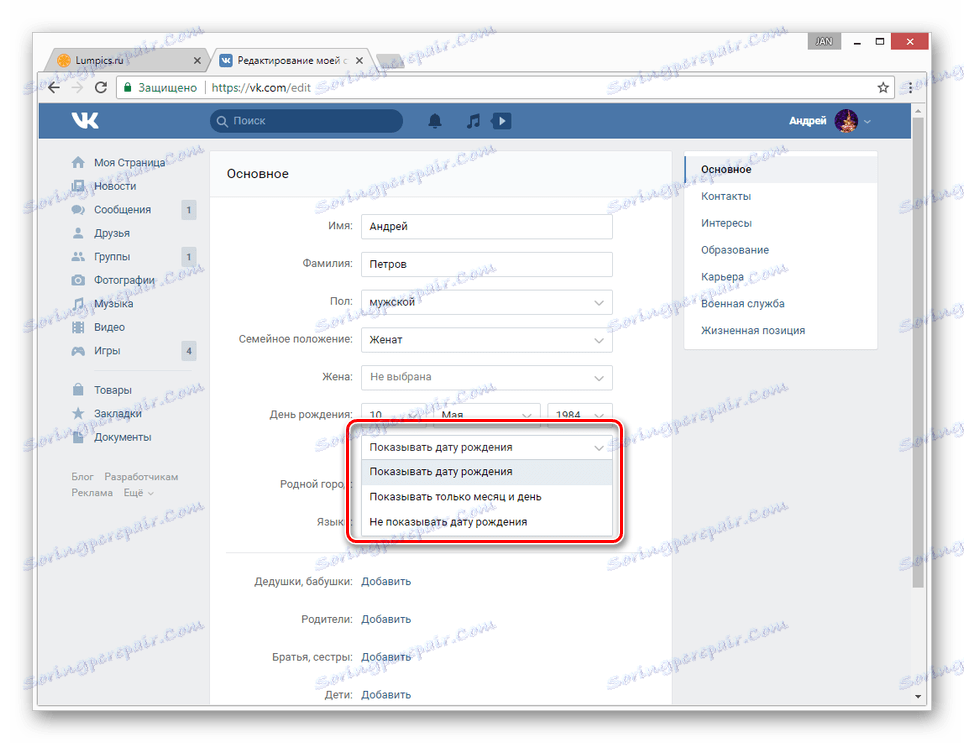Open Сообщения unread counter badge
Image resolution: width=964 pixels, height=743 pixels.
(x=189, y=210)
